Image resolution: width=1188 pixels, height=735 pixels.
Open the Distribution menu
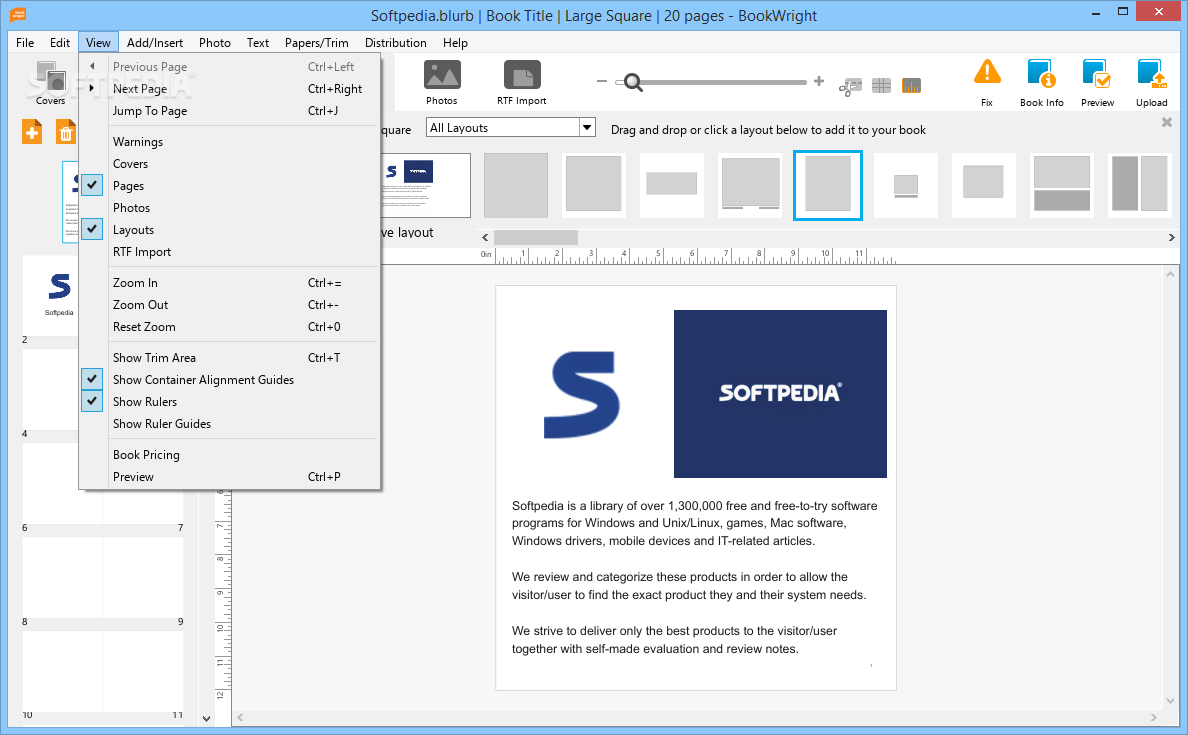pyautogui.click(x=395, y=42)
